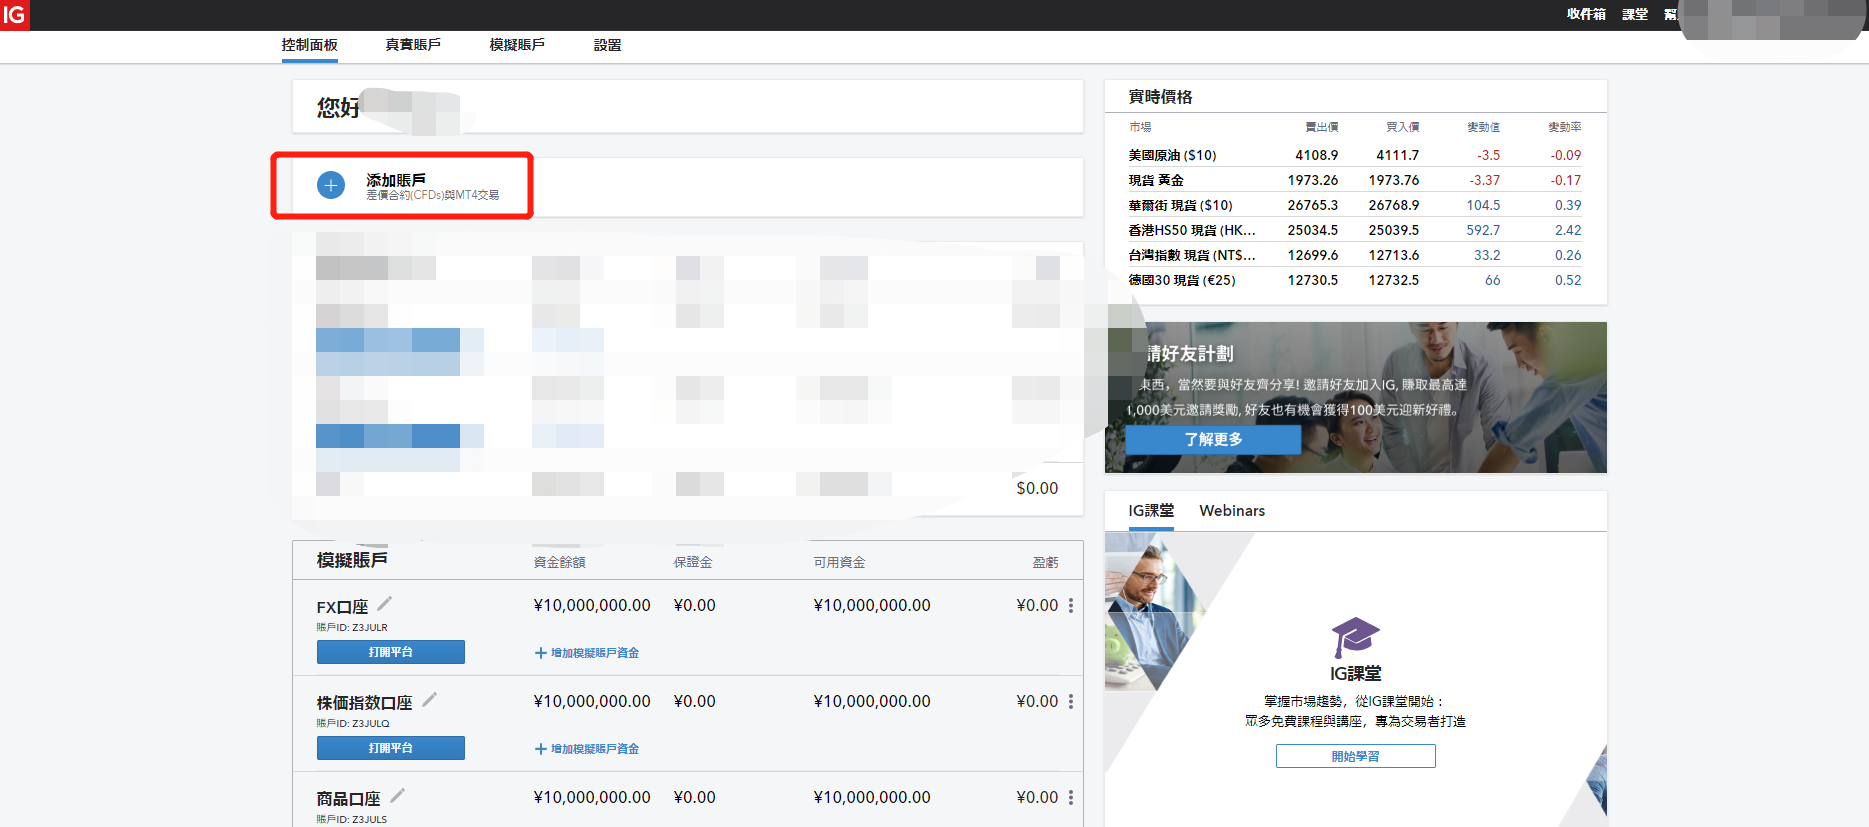This screenshot has width=1869, height=827.
Task: Select the 美國原油 ($10) market row
Action: [x=1355, y=155]
